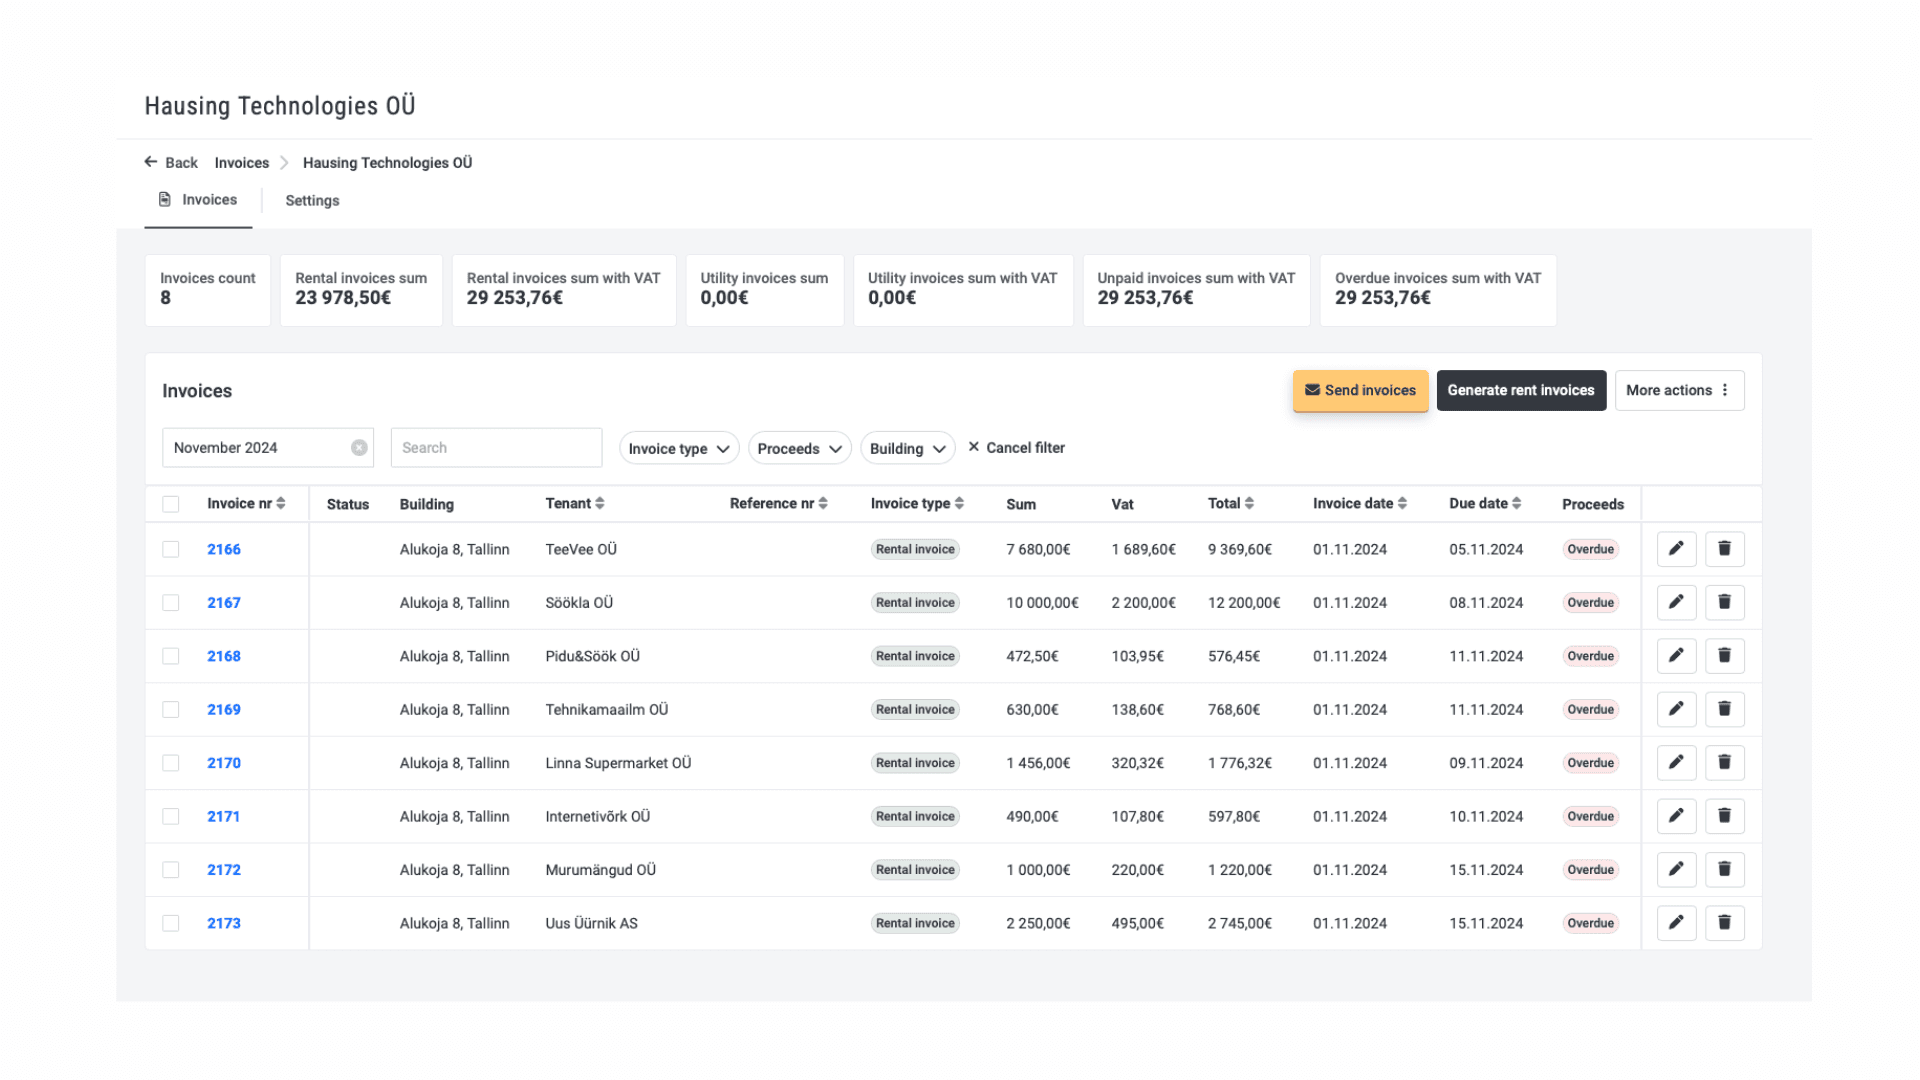Open the More actions menu

point(1679,391)
